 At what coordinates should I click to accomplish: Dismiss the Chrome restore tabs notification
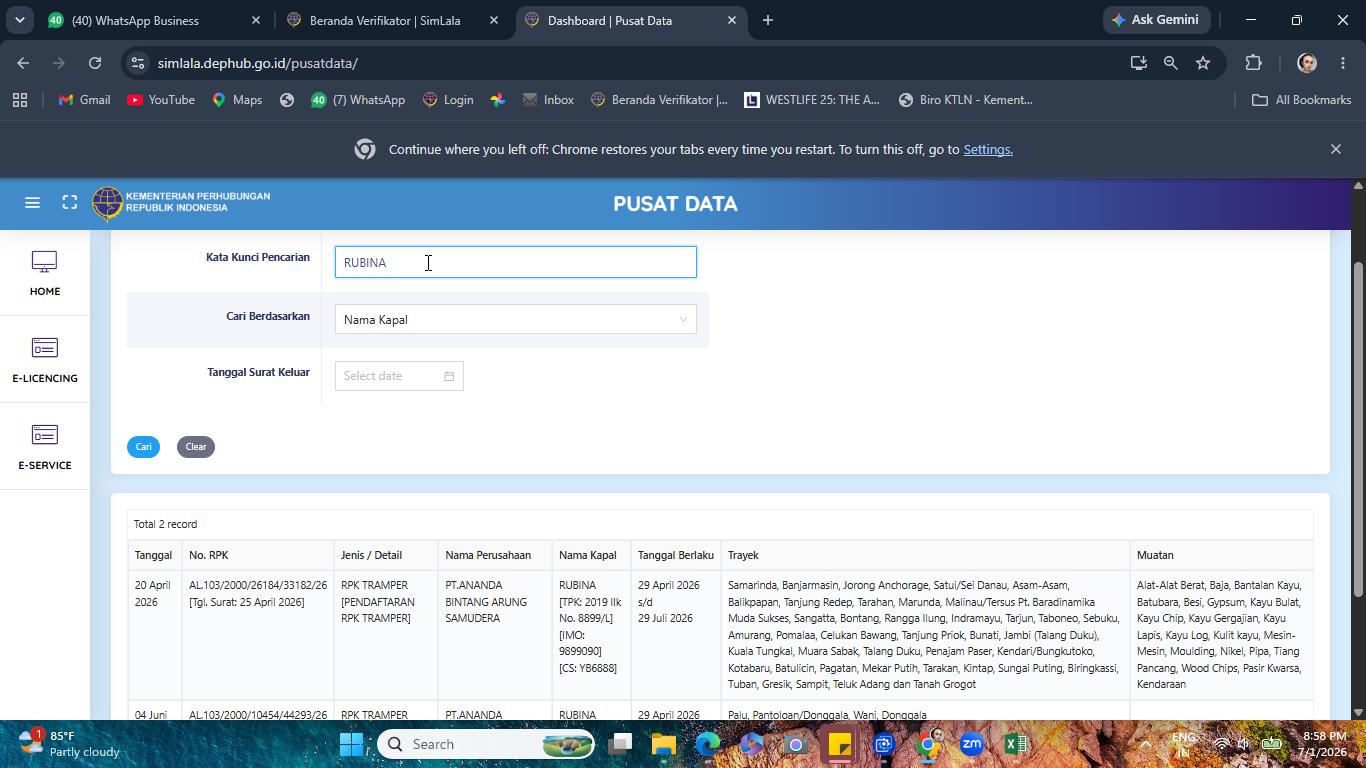1335,149
